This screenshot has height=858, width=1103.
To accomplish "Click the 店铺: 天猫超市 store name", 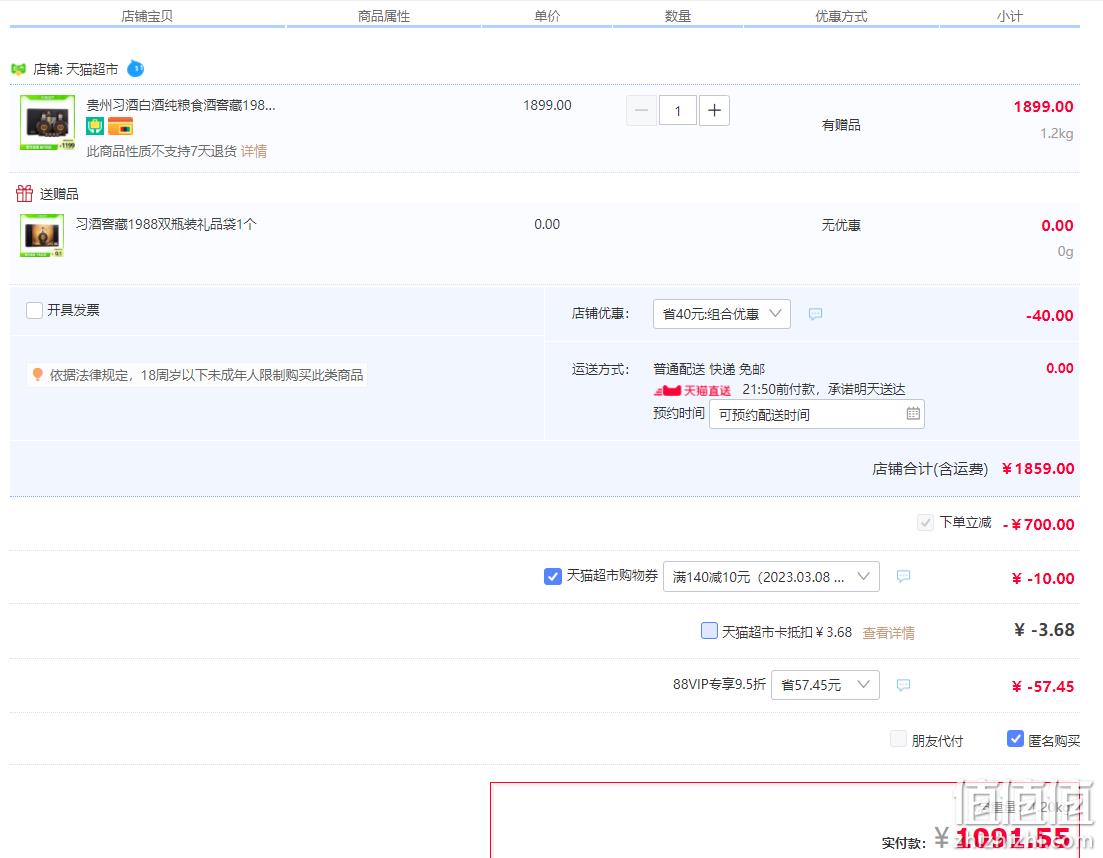I will click(x=76, y=69).
